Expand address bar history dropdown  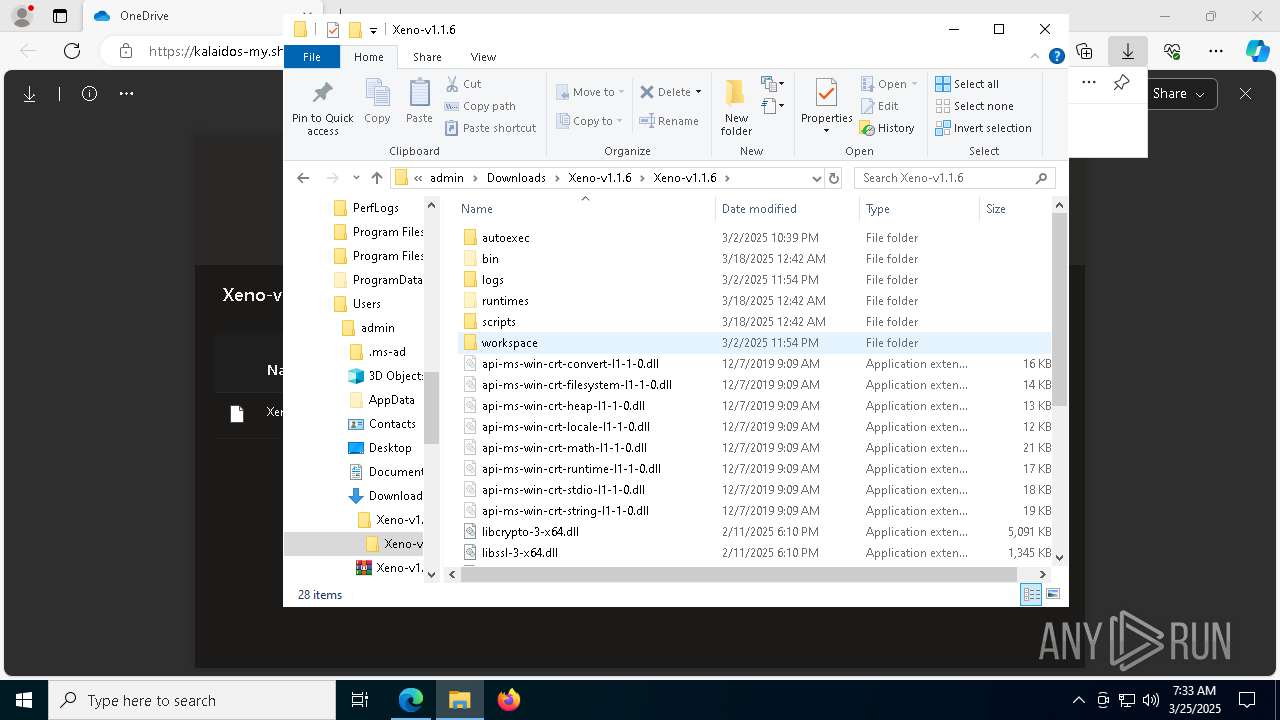pos(817,178)
